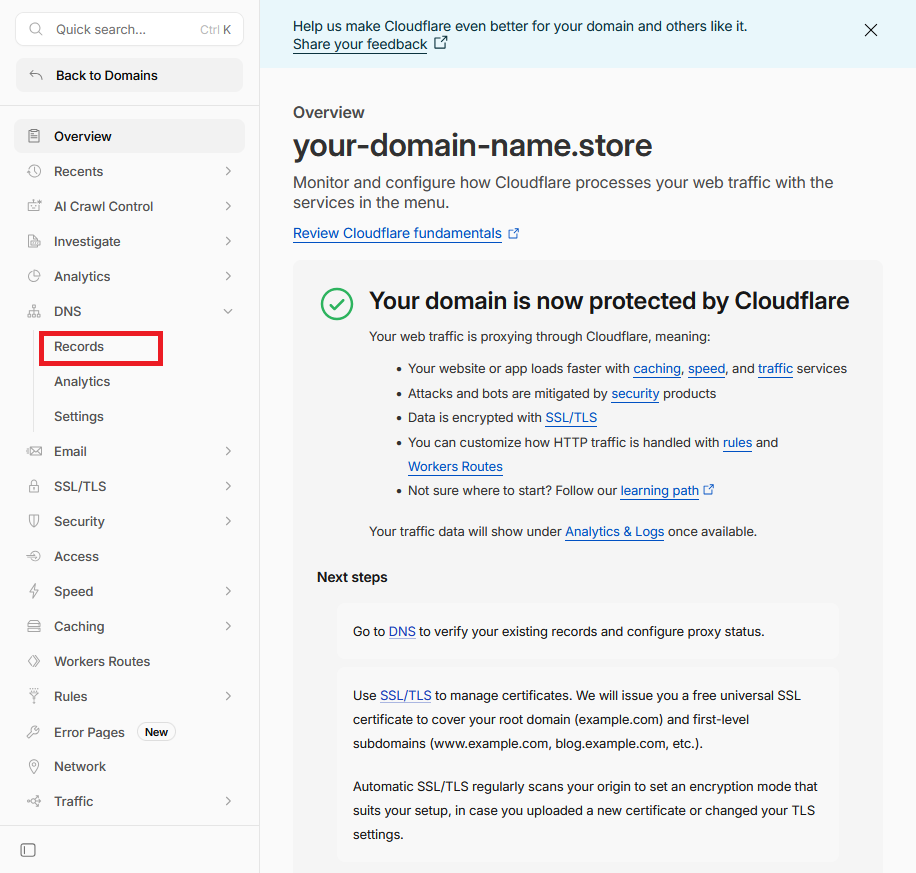Screen dimensions: 916x873
Task: Expand the Traffic section chevron
Action: [x=228, y=801]
